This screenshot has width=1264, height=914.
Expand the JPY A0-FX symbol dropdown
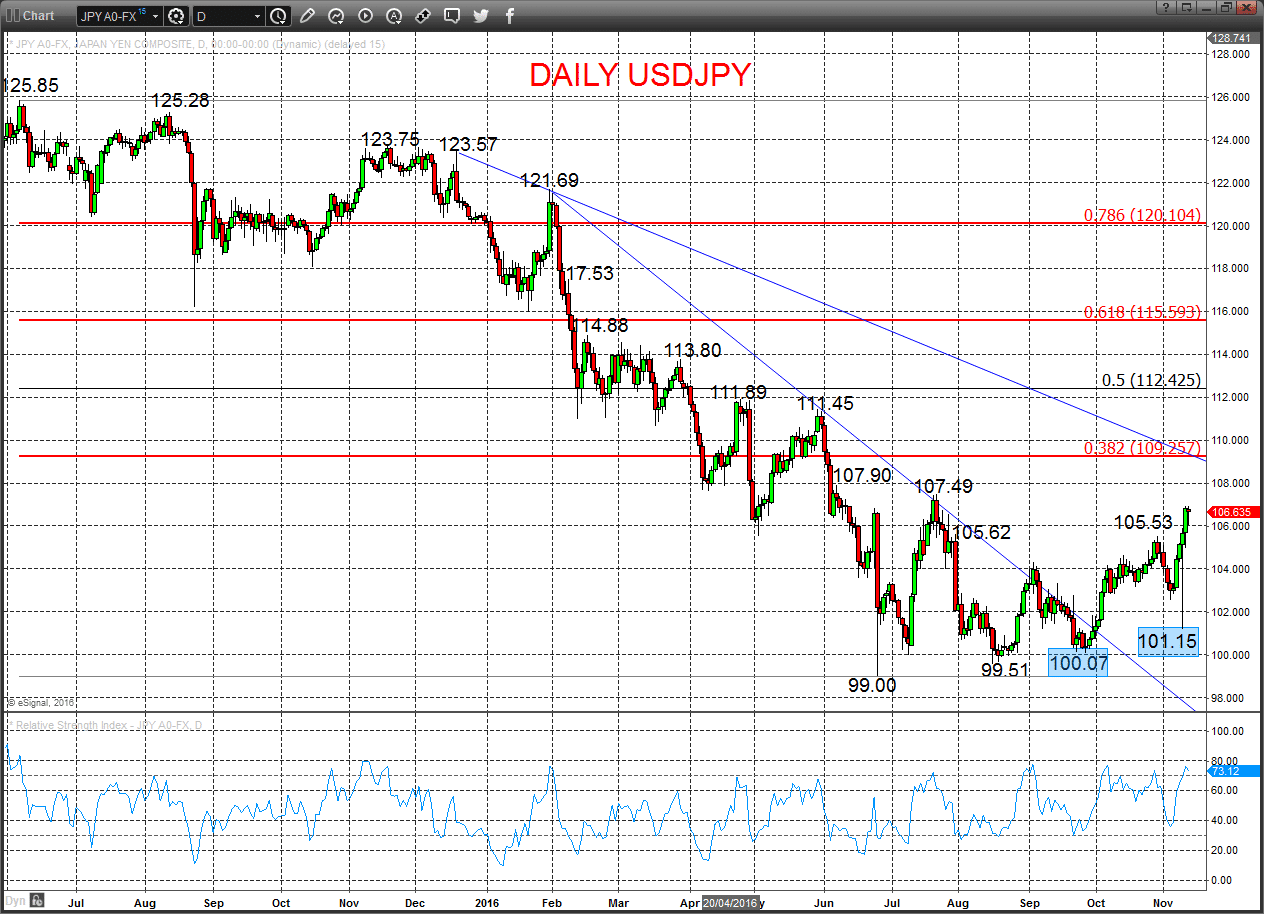pyautogui.click(x=157, y=16)
